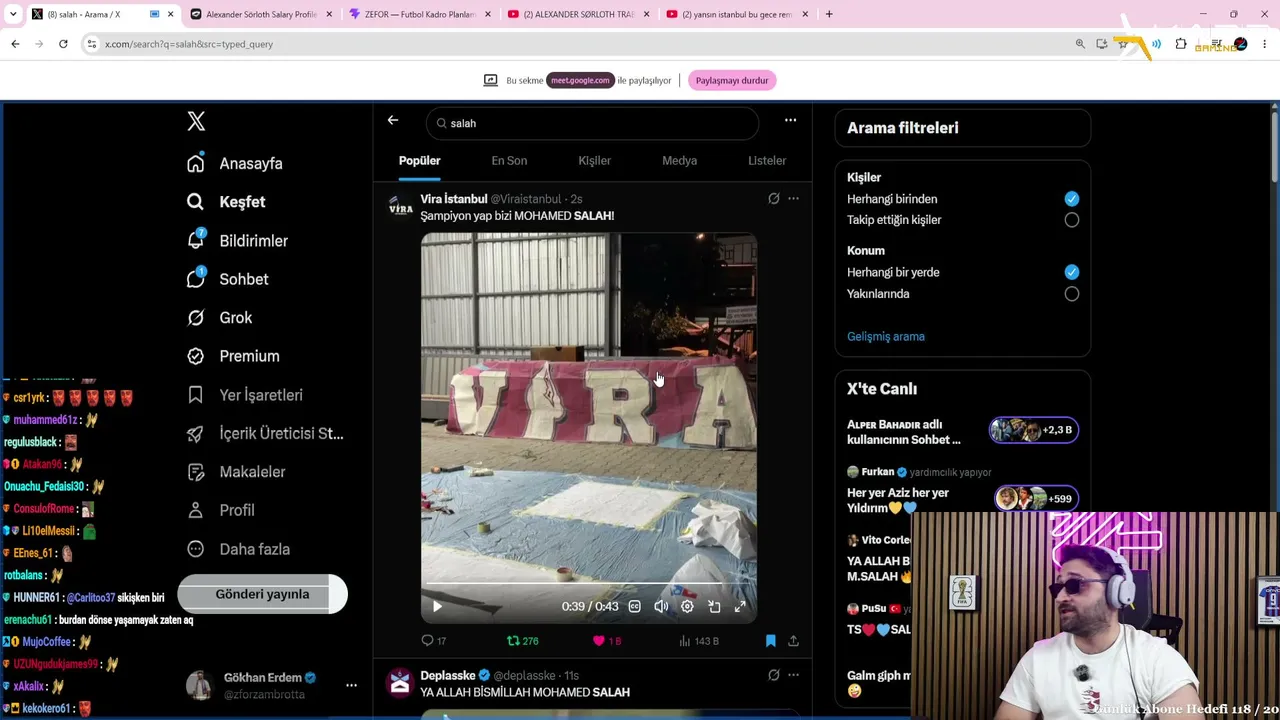The image size is (1280, 720).
Task: Bookmark this page with star icon
Action: [1123, 44]
